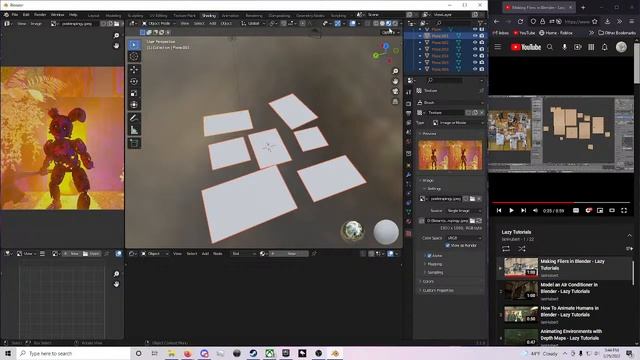Expand the Sampling section

tap(434, 272)
